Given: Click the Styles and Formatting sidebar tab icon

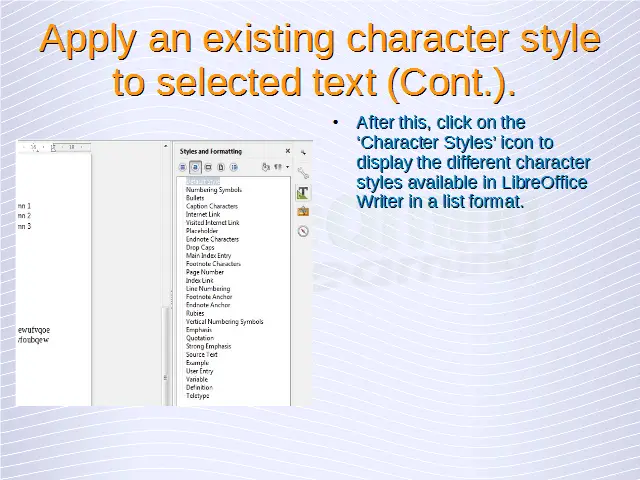Looking at the screenshot, I should coord(303,192).
